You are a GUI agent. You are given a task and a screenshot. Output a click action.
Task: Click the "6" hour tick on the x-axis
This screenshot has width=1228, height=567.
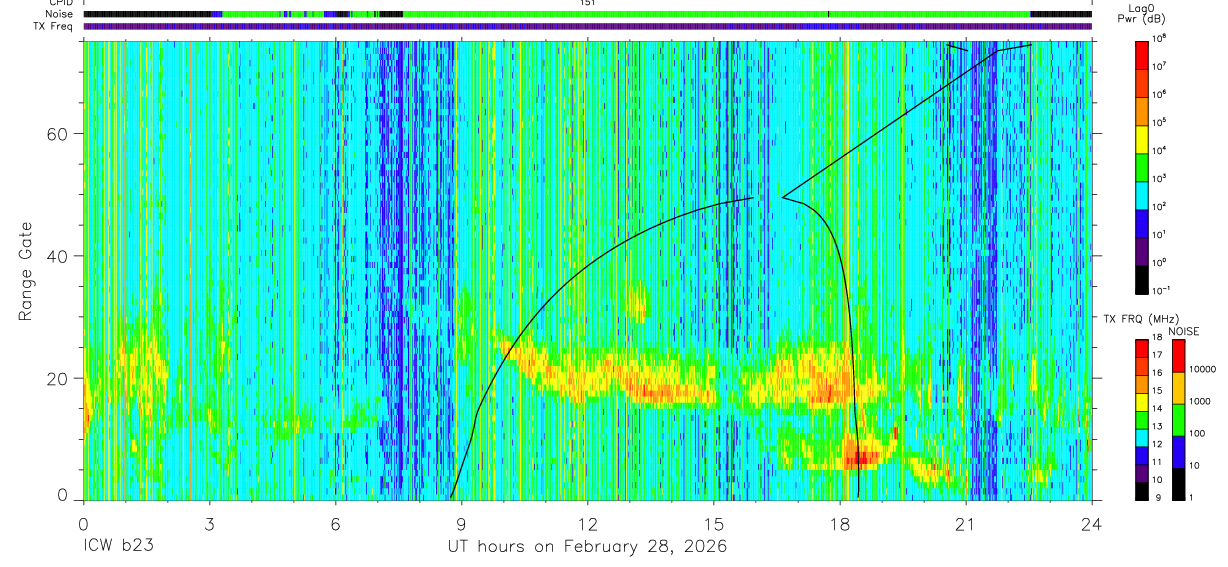pos(336,523)
